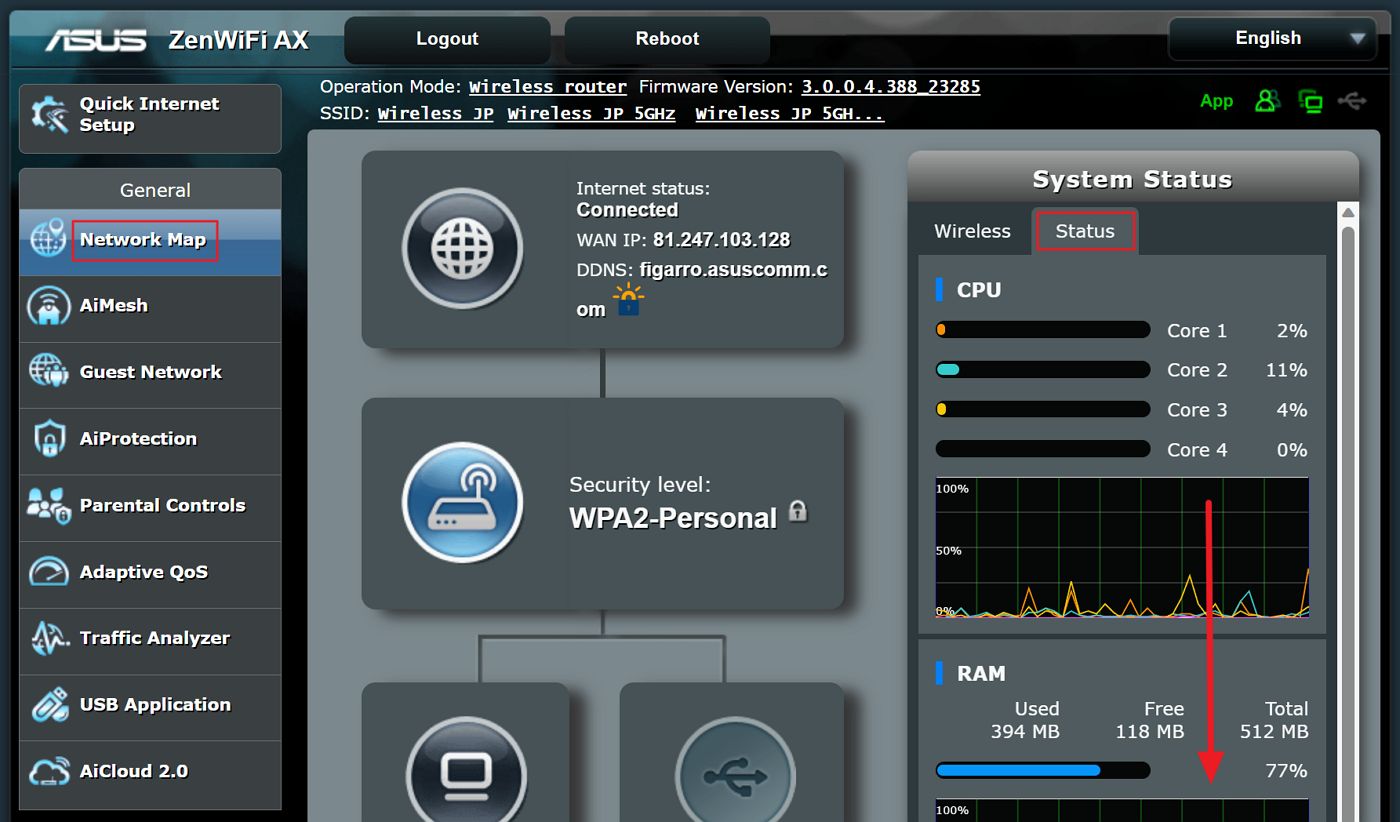The height and width of the screenshot is (822, 1400).
Task: Open the English language dropdown
Action: (x=1271, y=38)
